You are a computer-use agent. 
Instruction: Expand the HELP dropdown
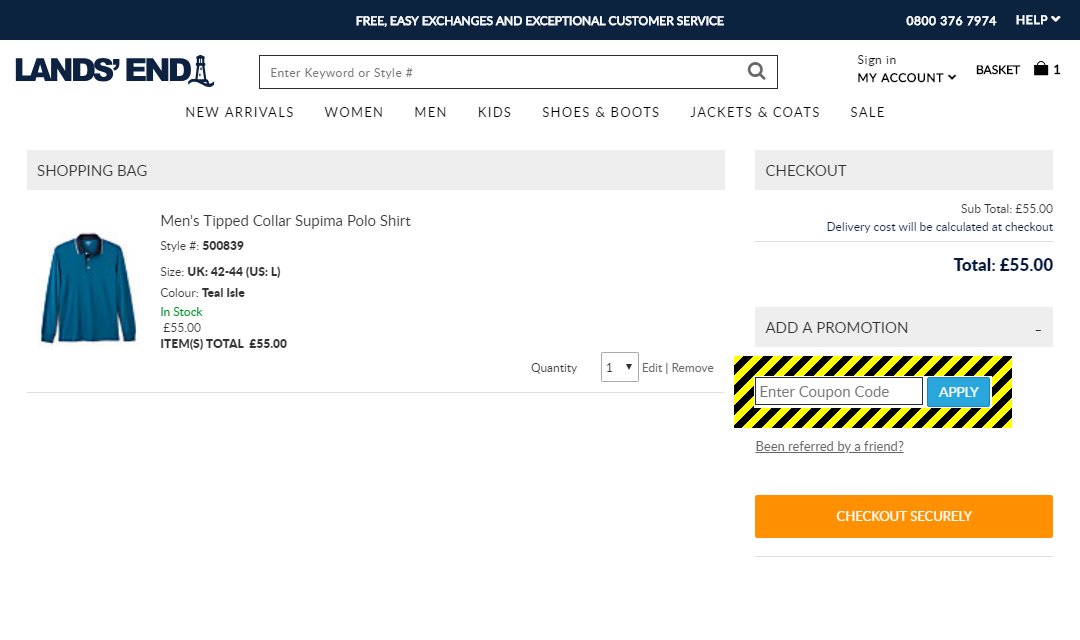tap(1037, 20)
